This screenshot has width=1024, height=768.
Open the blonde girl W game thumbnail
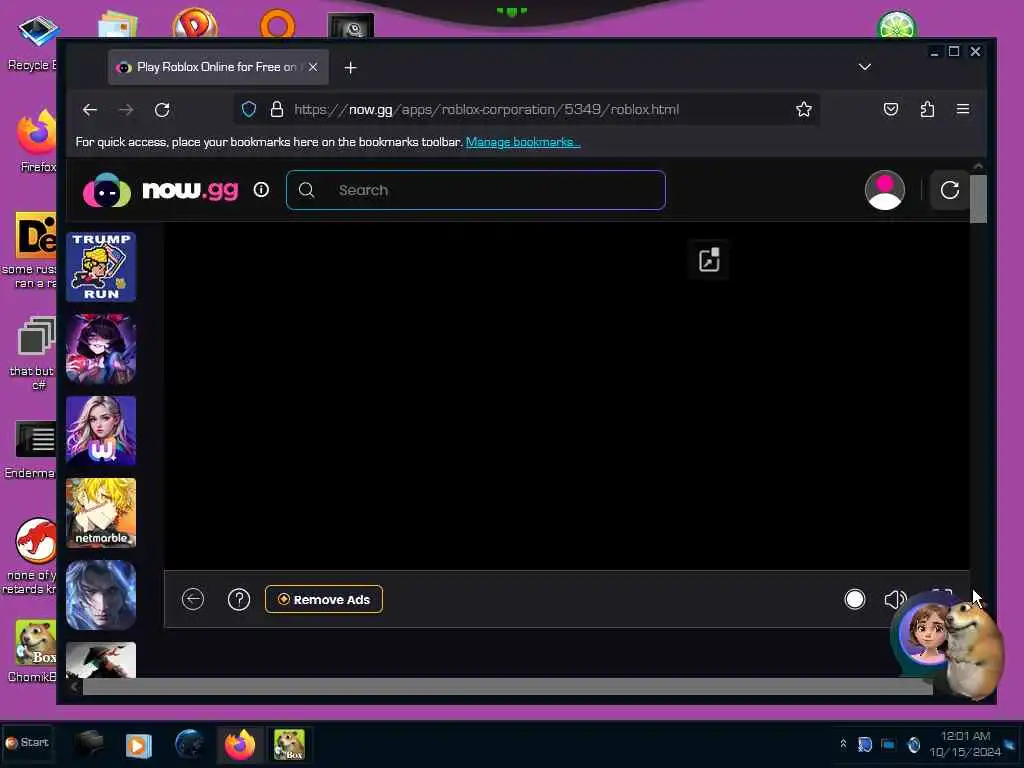[x=101, y=430]
